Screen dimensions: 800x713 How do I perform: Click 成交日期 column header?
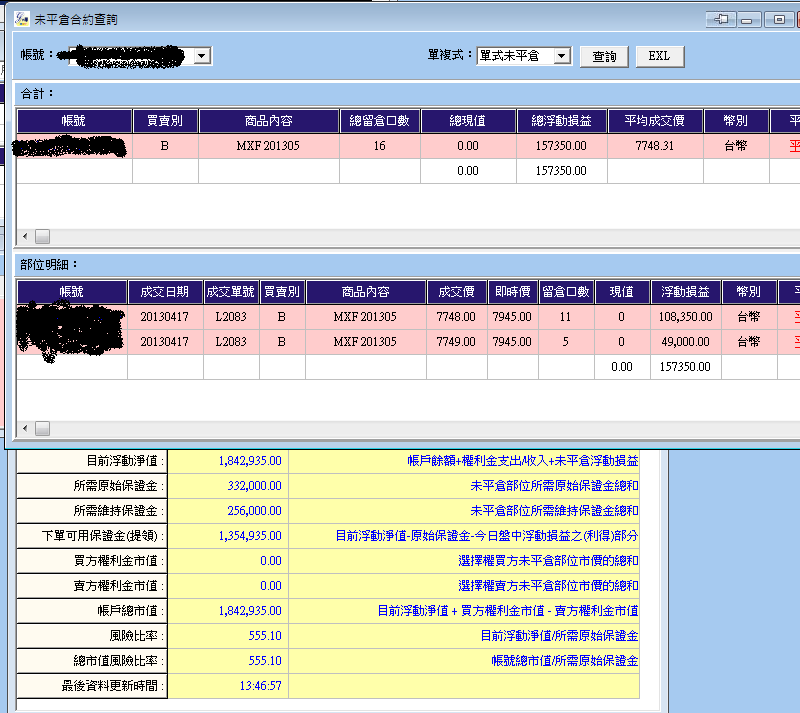[x=165, y=292]
